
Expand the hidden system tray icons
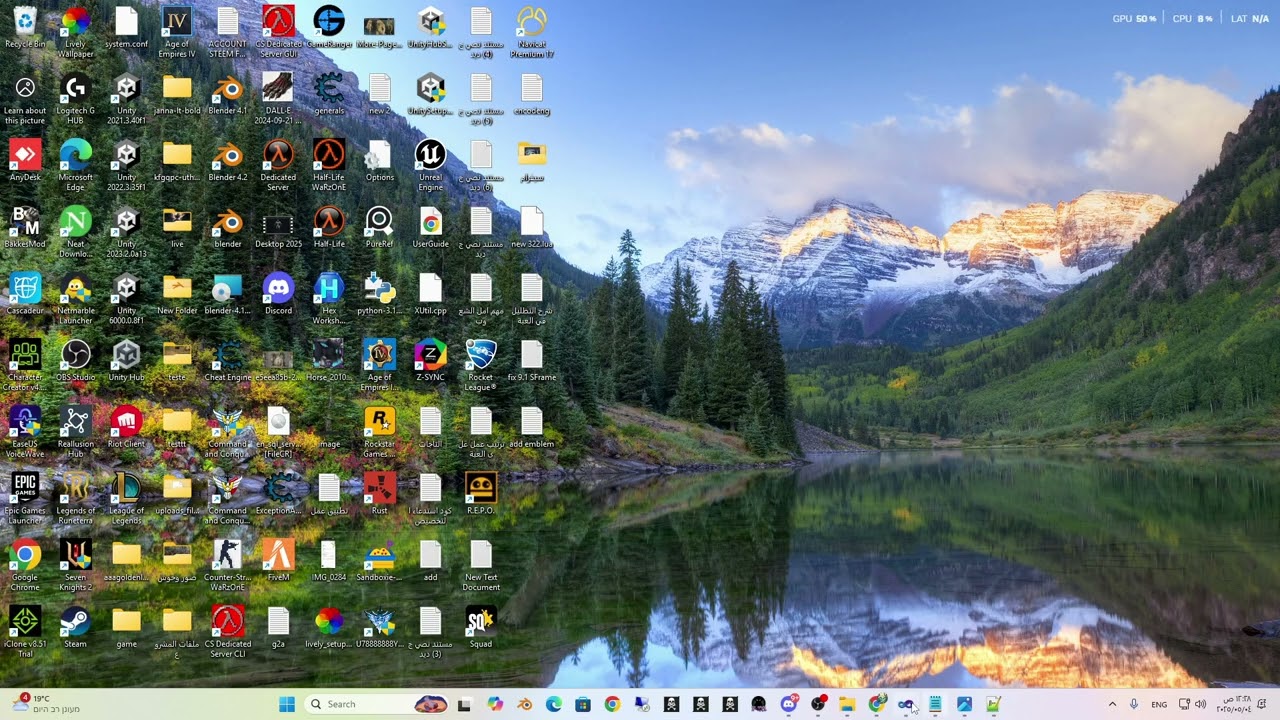pyautogui.click(x=1112, y=704)
